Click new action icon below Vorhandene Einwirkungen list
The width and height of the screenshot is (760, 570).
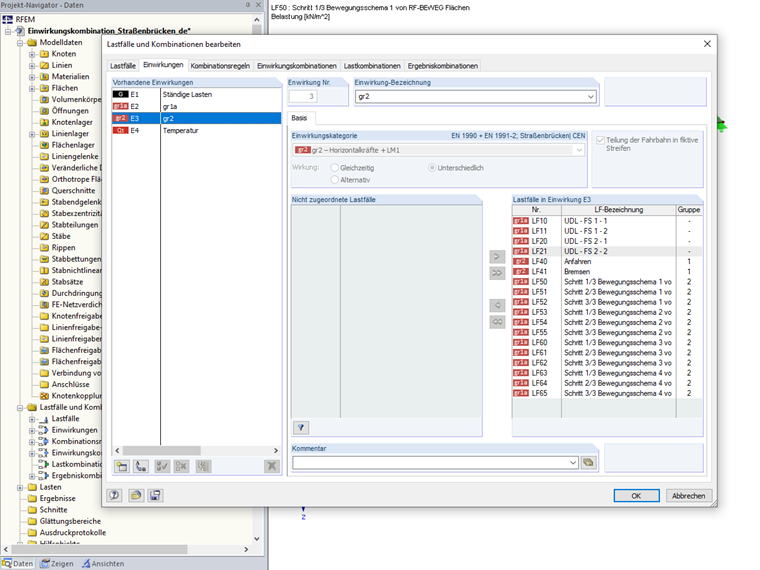(122, 466)
